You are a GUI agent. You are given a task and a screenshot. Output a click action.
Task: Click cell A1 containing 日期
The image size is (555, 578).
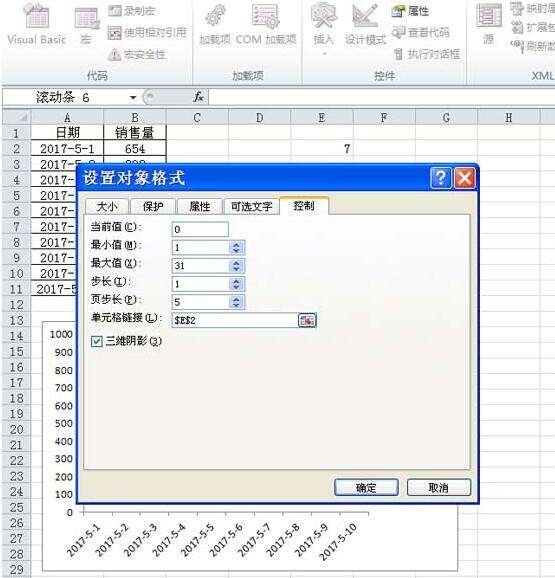[67, 133]
